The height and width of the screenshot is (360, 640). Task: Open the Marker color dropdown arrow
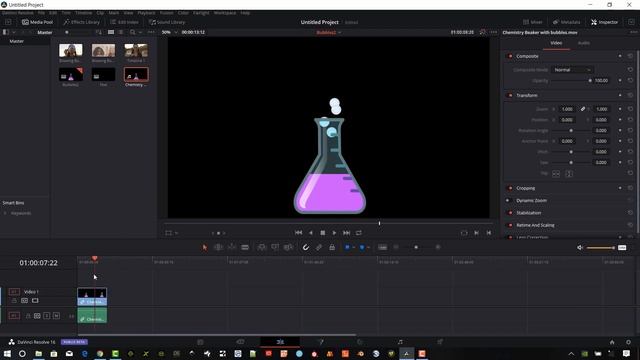tap(368, 247)
